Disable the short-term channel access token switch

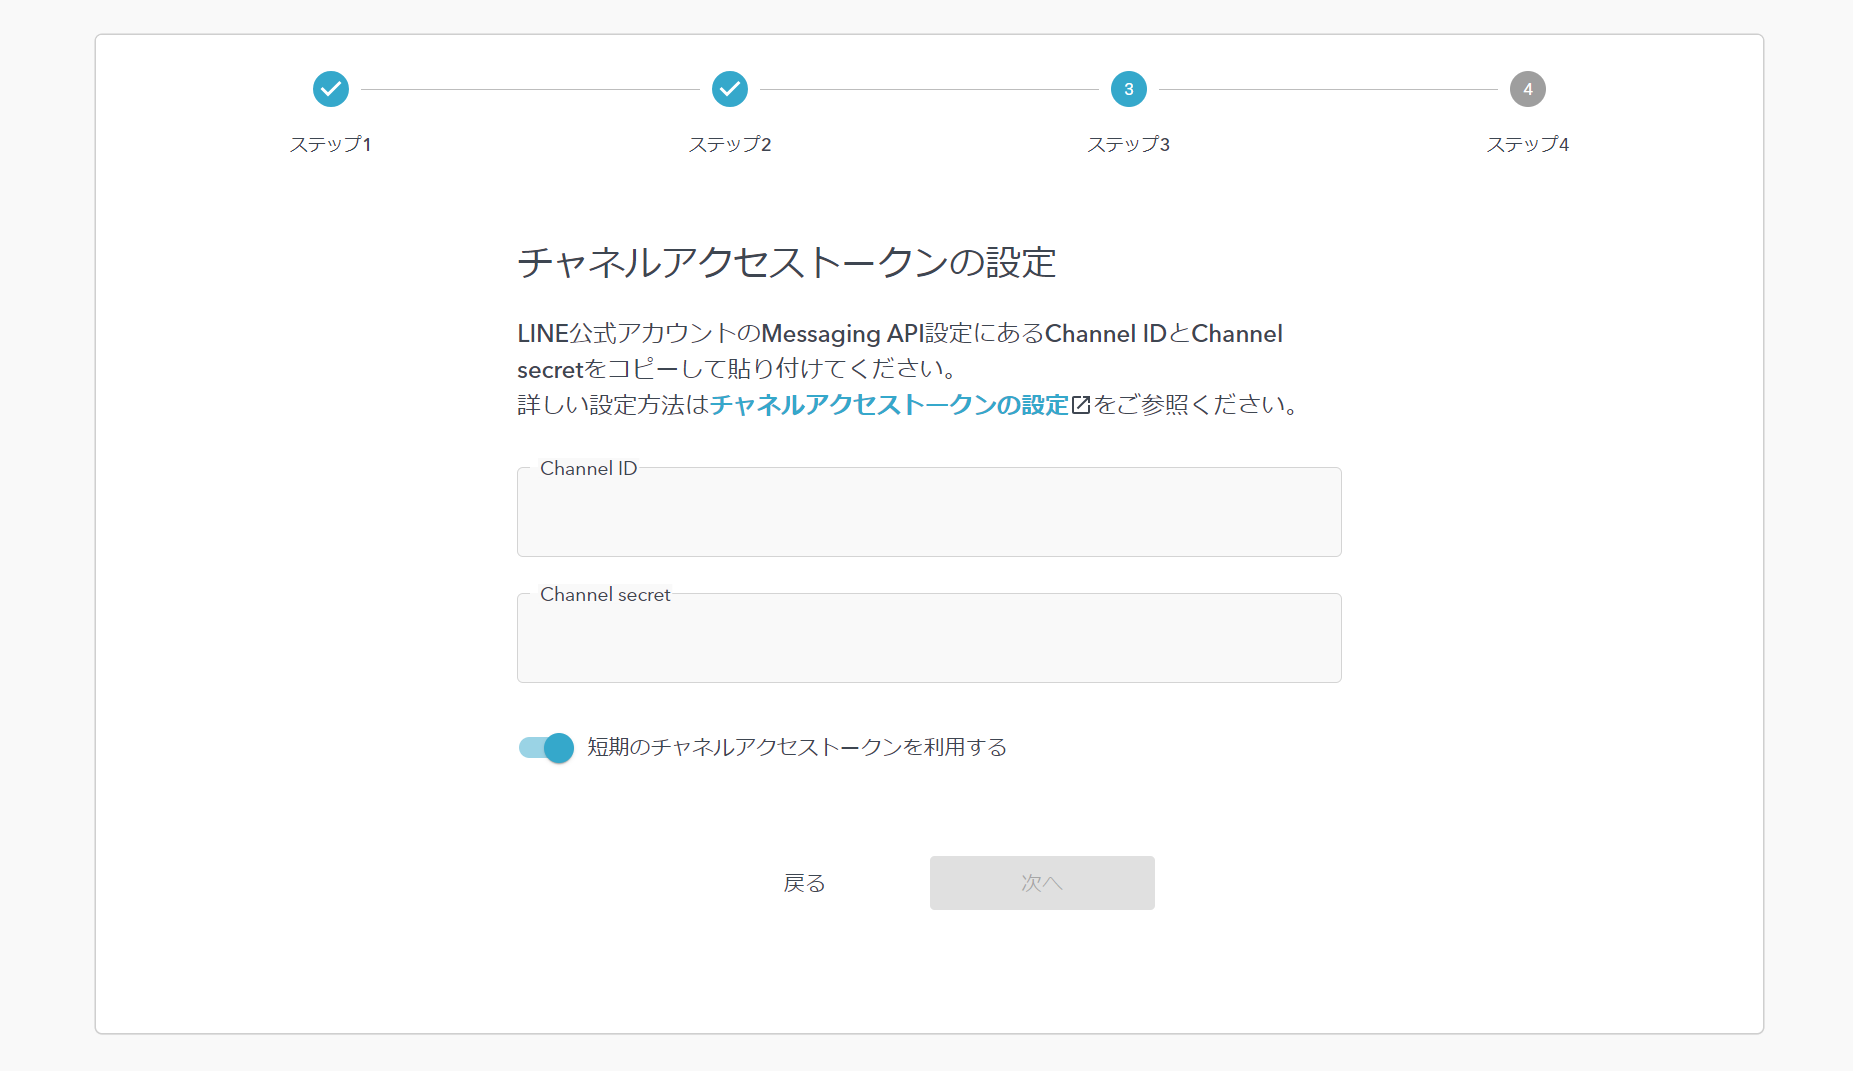pyautogui.click(x=547, y=747)
